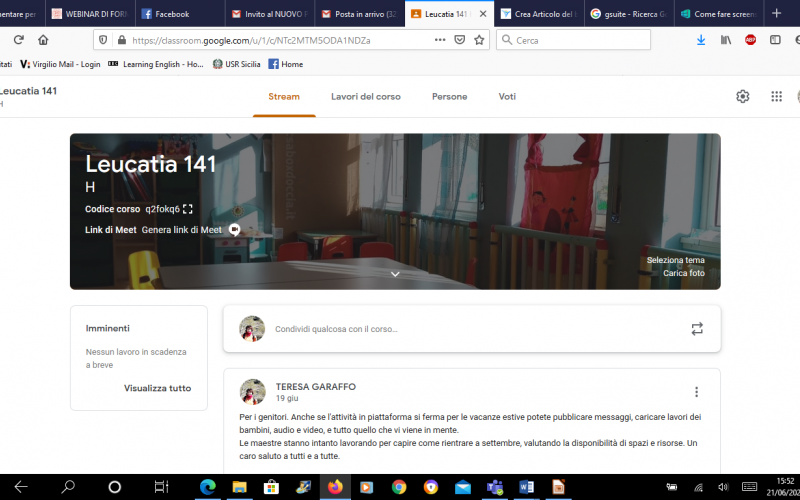Open the Library icon in toolbar

(x=726, y=40)
